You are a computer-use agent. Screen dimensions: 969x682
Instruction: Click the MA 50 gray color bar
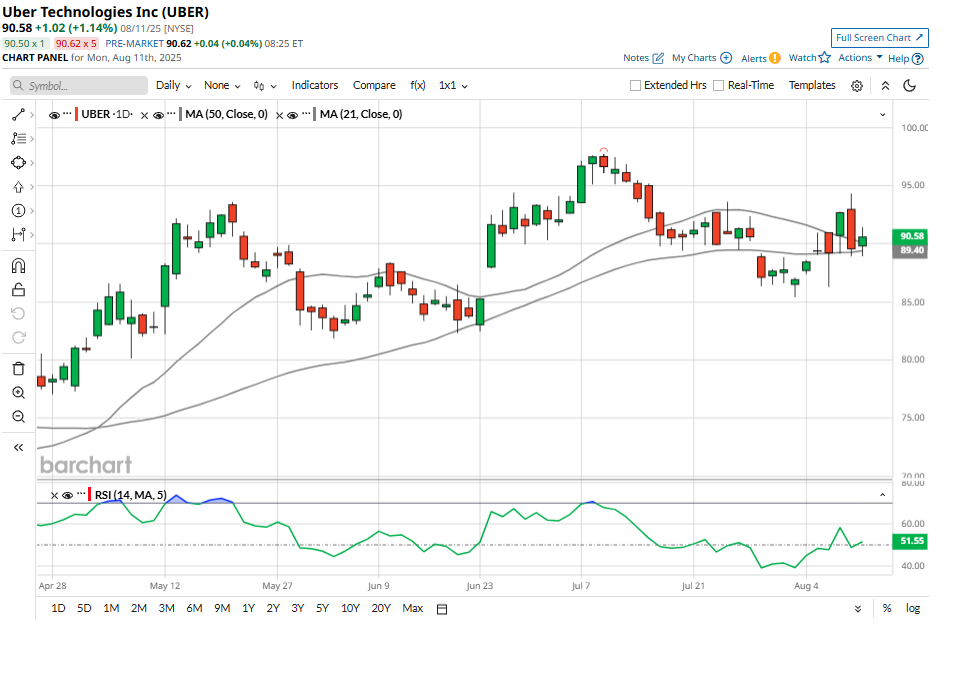(x=180, y=114)
